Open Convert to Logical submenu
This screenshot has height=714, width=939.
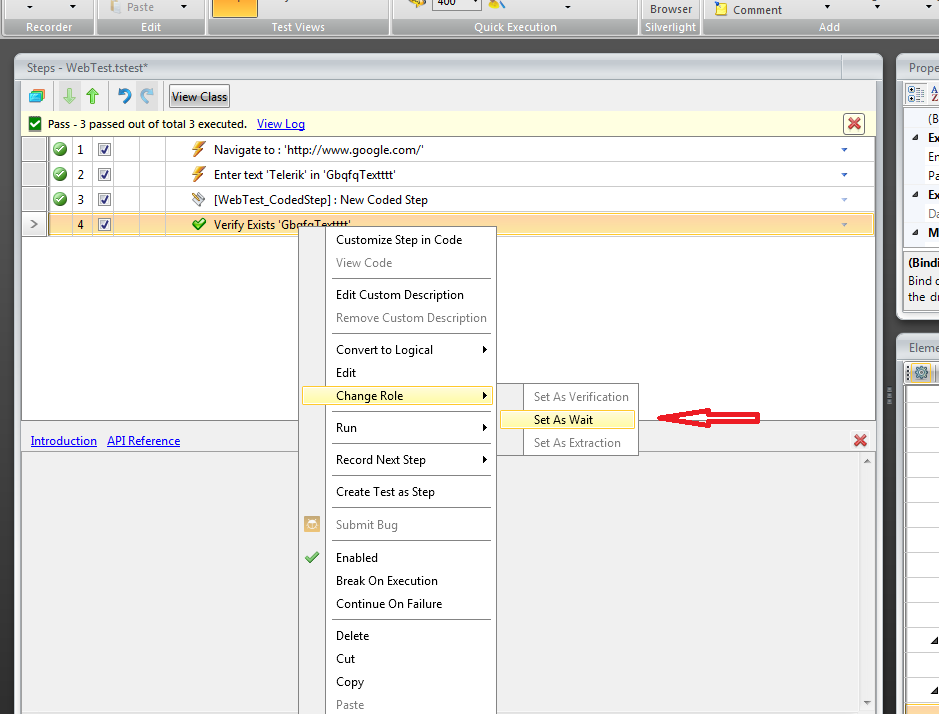398,350
